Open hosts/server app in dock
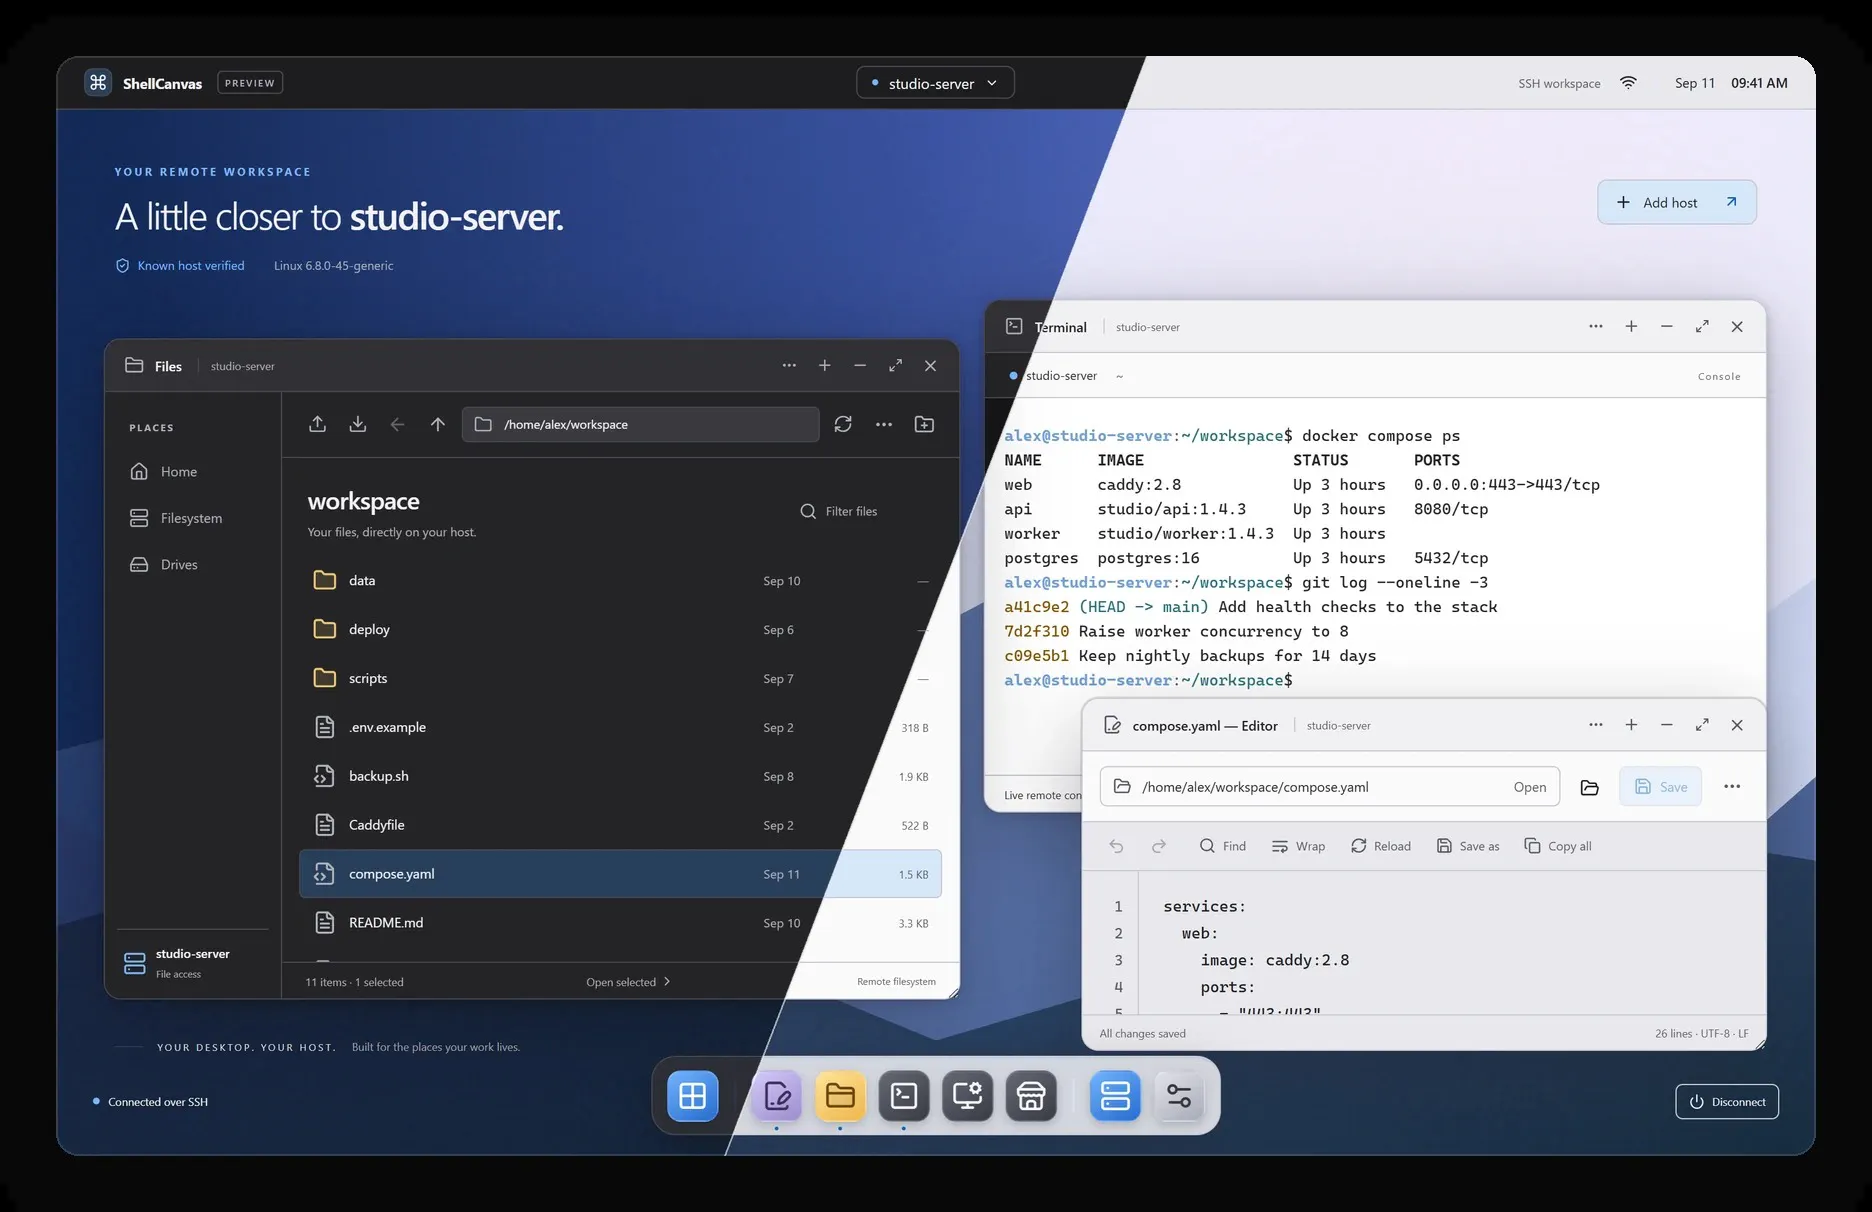Screen dimensions: 1872x1212 tap(1115, 1096)
